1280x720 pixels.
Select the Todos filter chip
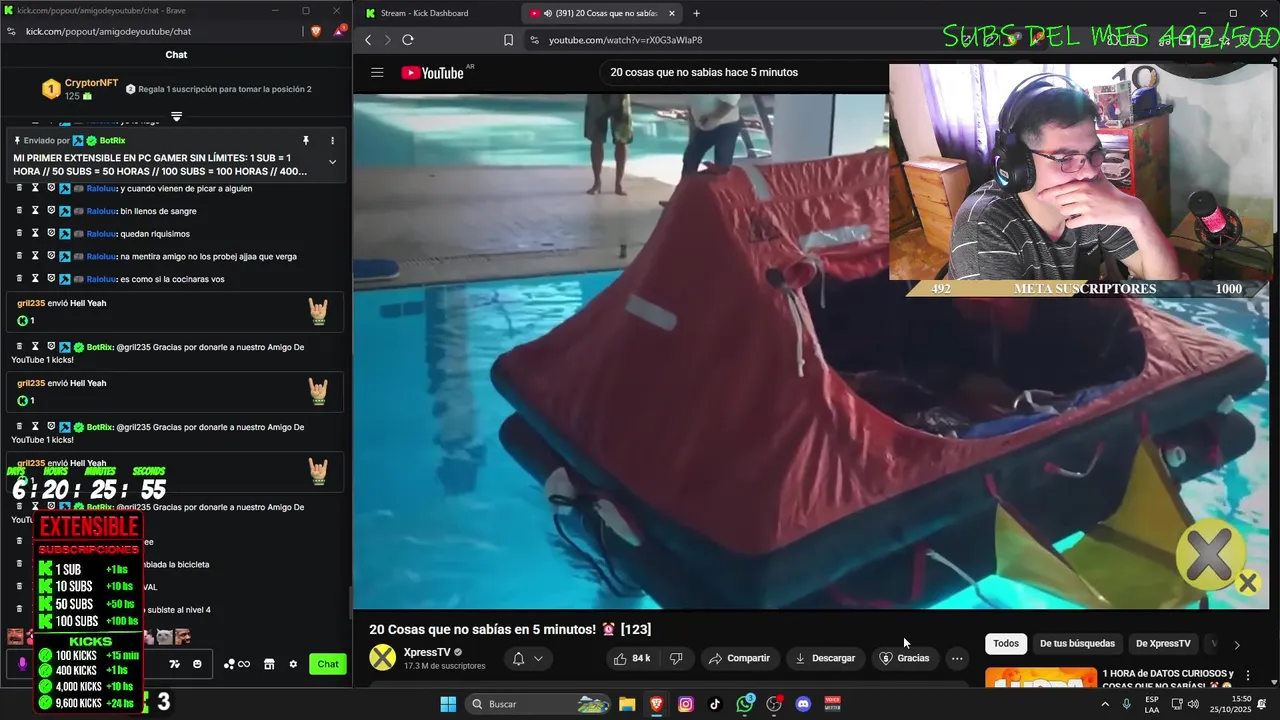tap(1006, 644)
